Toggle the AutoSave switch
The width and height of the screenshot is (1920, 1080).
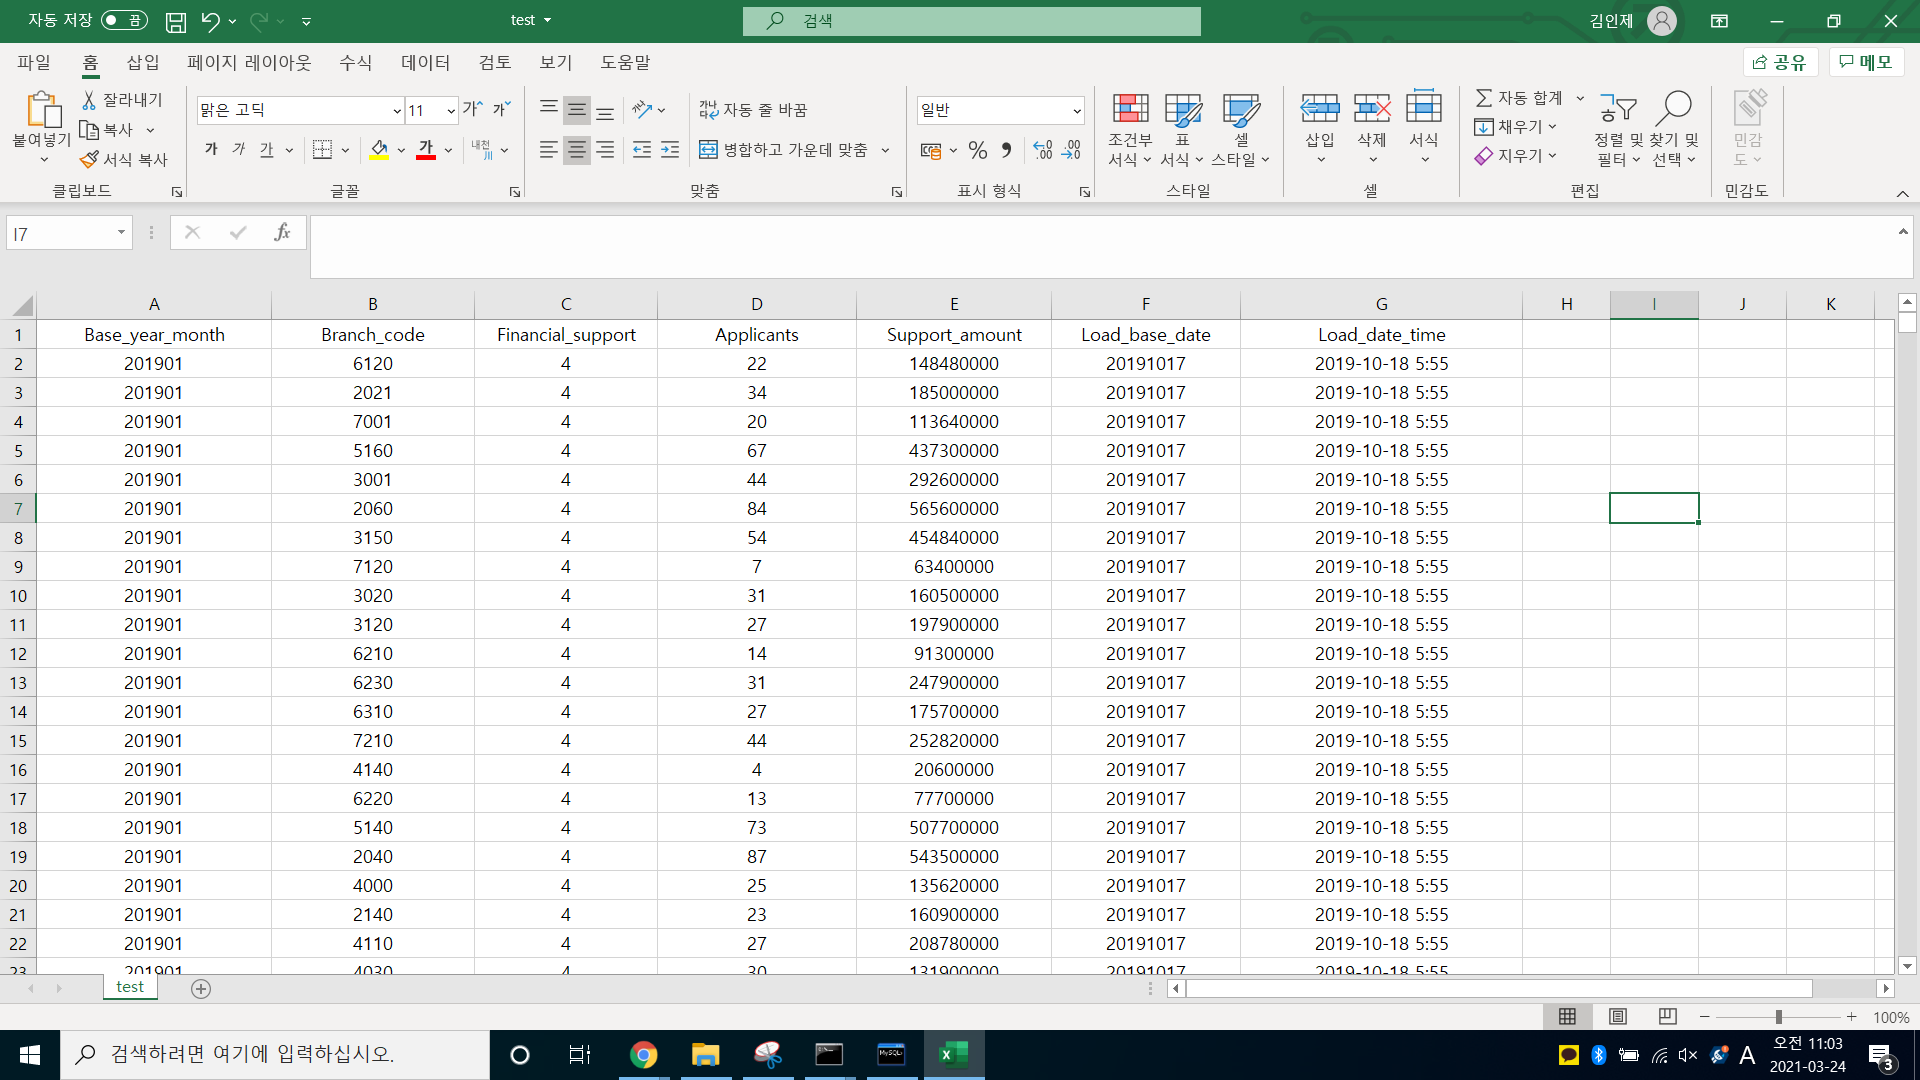(x=124, y=21)
